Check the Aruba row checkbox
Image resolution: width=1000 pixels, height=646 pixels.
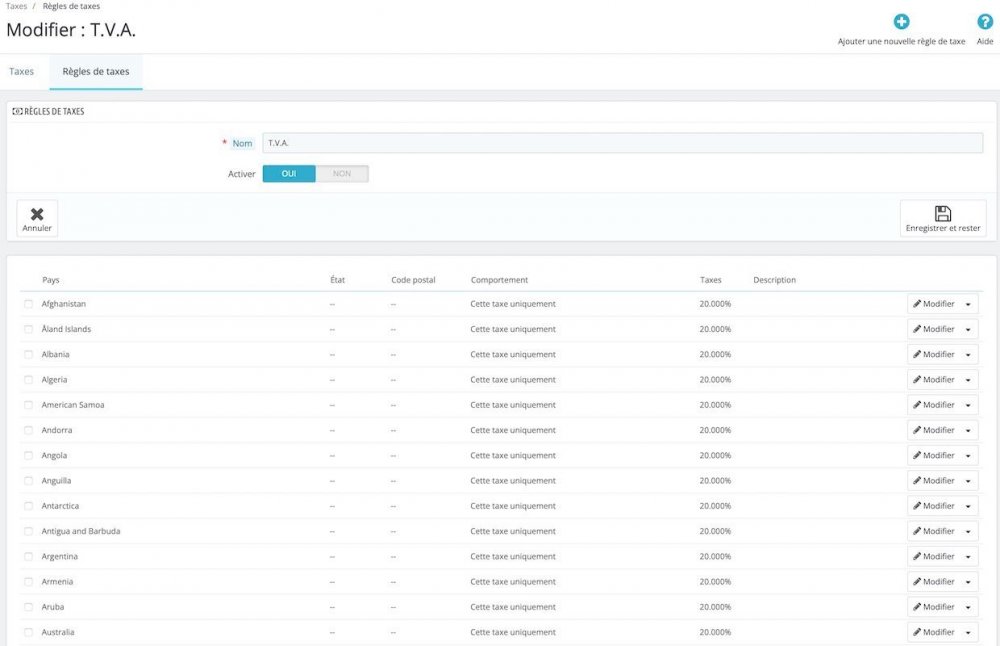[x=28, y=607]
